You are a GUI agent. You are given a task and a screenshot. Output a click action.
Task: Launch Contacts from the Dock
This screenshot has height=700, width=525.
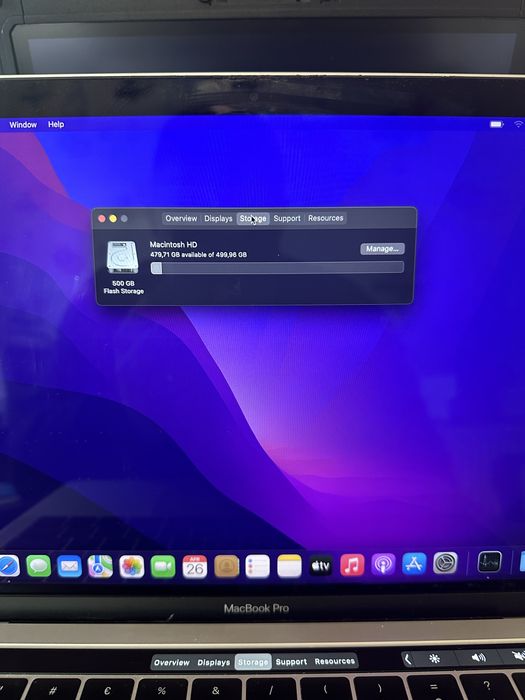[x=226, y=567]
